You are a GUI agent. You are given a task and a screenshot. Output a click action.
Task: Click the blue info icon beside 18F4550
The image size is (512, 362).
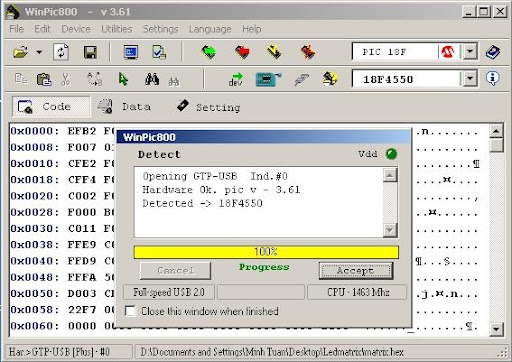[x=493, y=79]
